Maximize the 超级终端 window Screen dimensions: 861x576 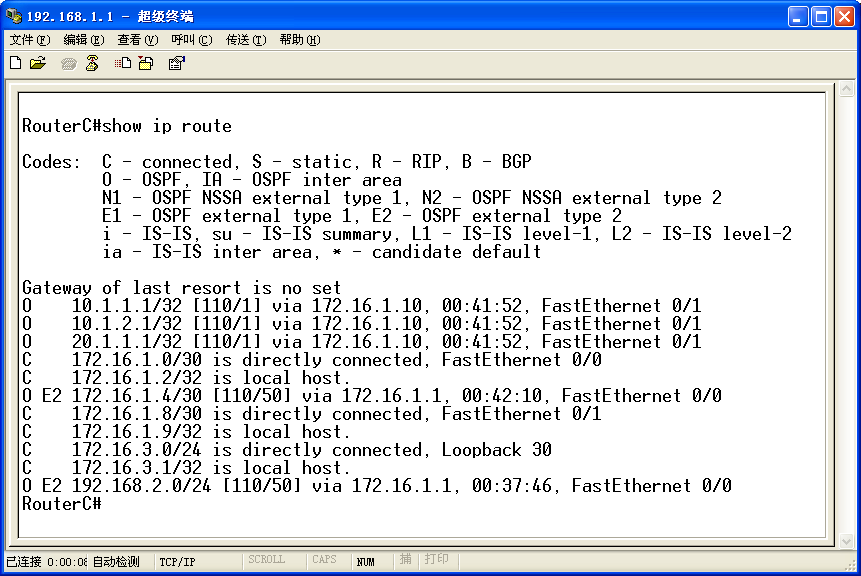click(821, 17)
